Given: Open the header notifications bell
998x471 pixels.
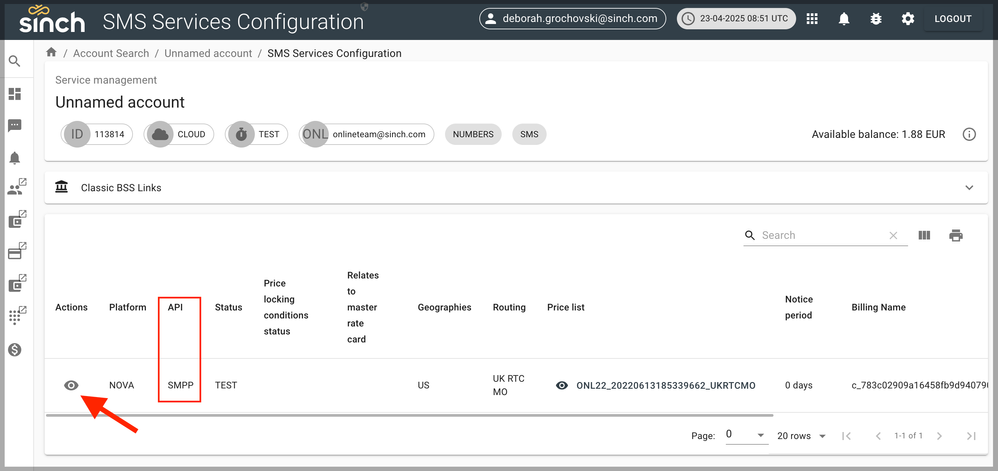Looking at the screenshot, I should tap(844, 19).
